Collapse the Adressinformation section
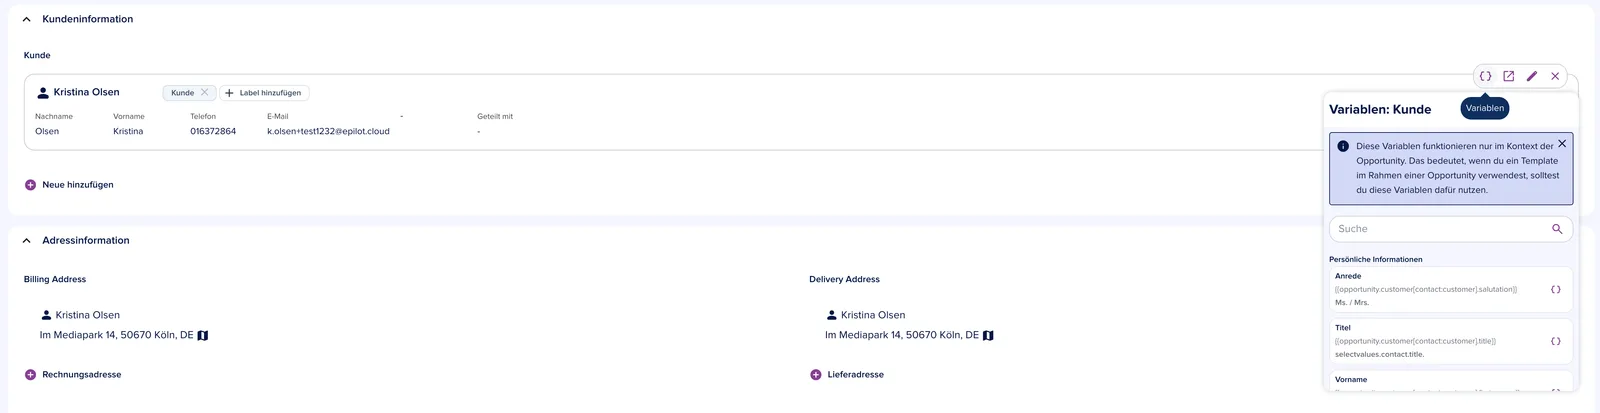Viewport: 1600px width, 413px height. [x=27, y=241]
